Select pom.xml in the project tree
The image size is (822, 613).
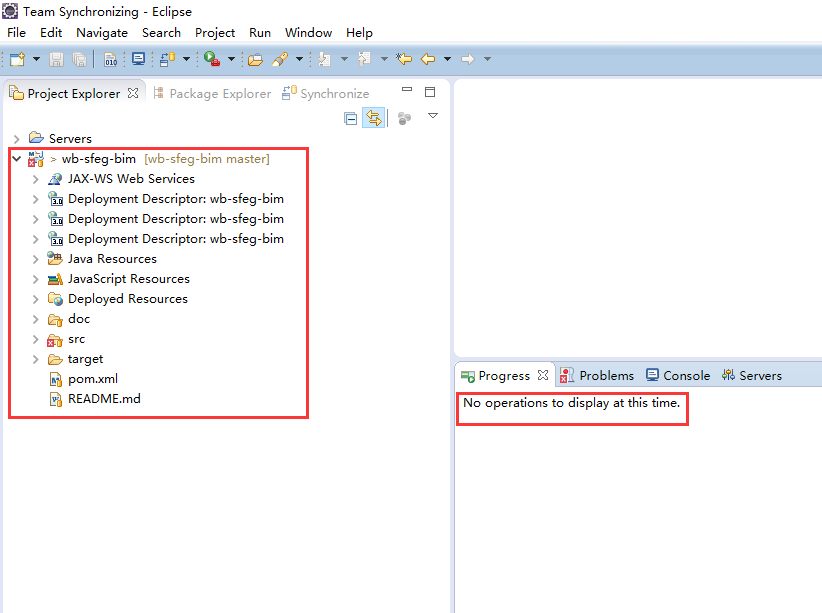(83, 379)
